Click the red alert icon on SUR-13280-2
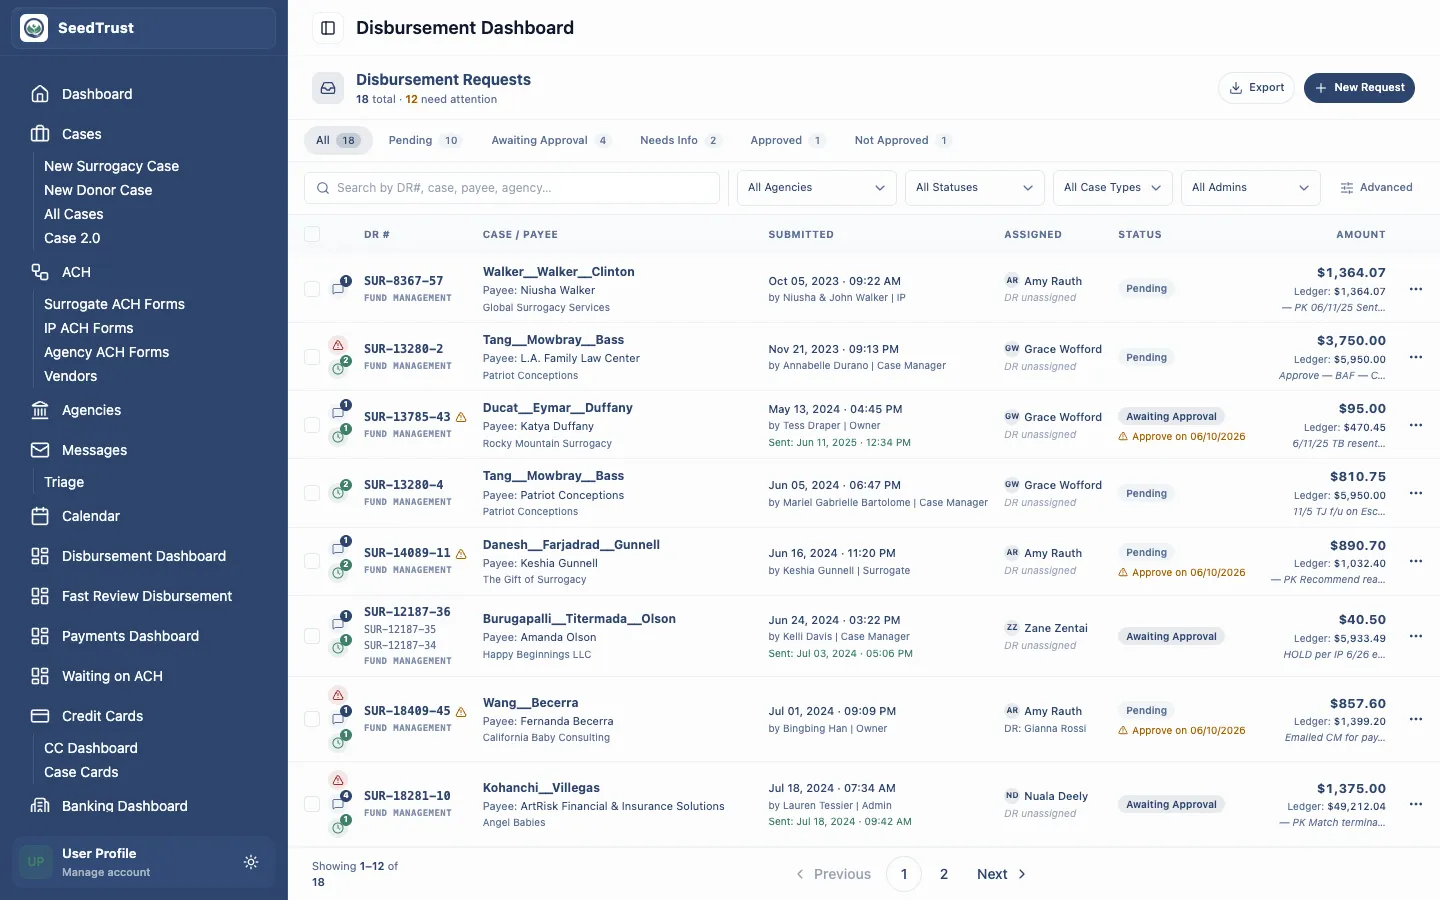 point(338,345)
